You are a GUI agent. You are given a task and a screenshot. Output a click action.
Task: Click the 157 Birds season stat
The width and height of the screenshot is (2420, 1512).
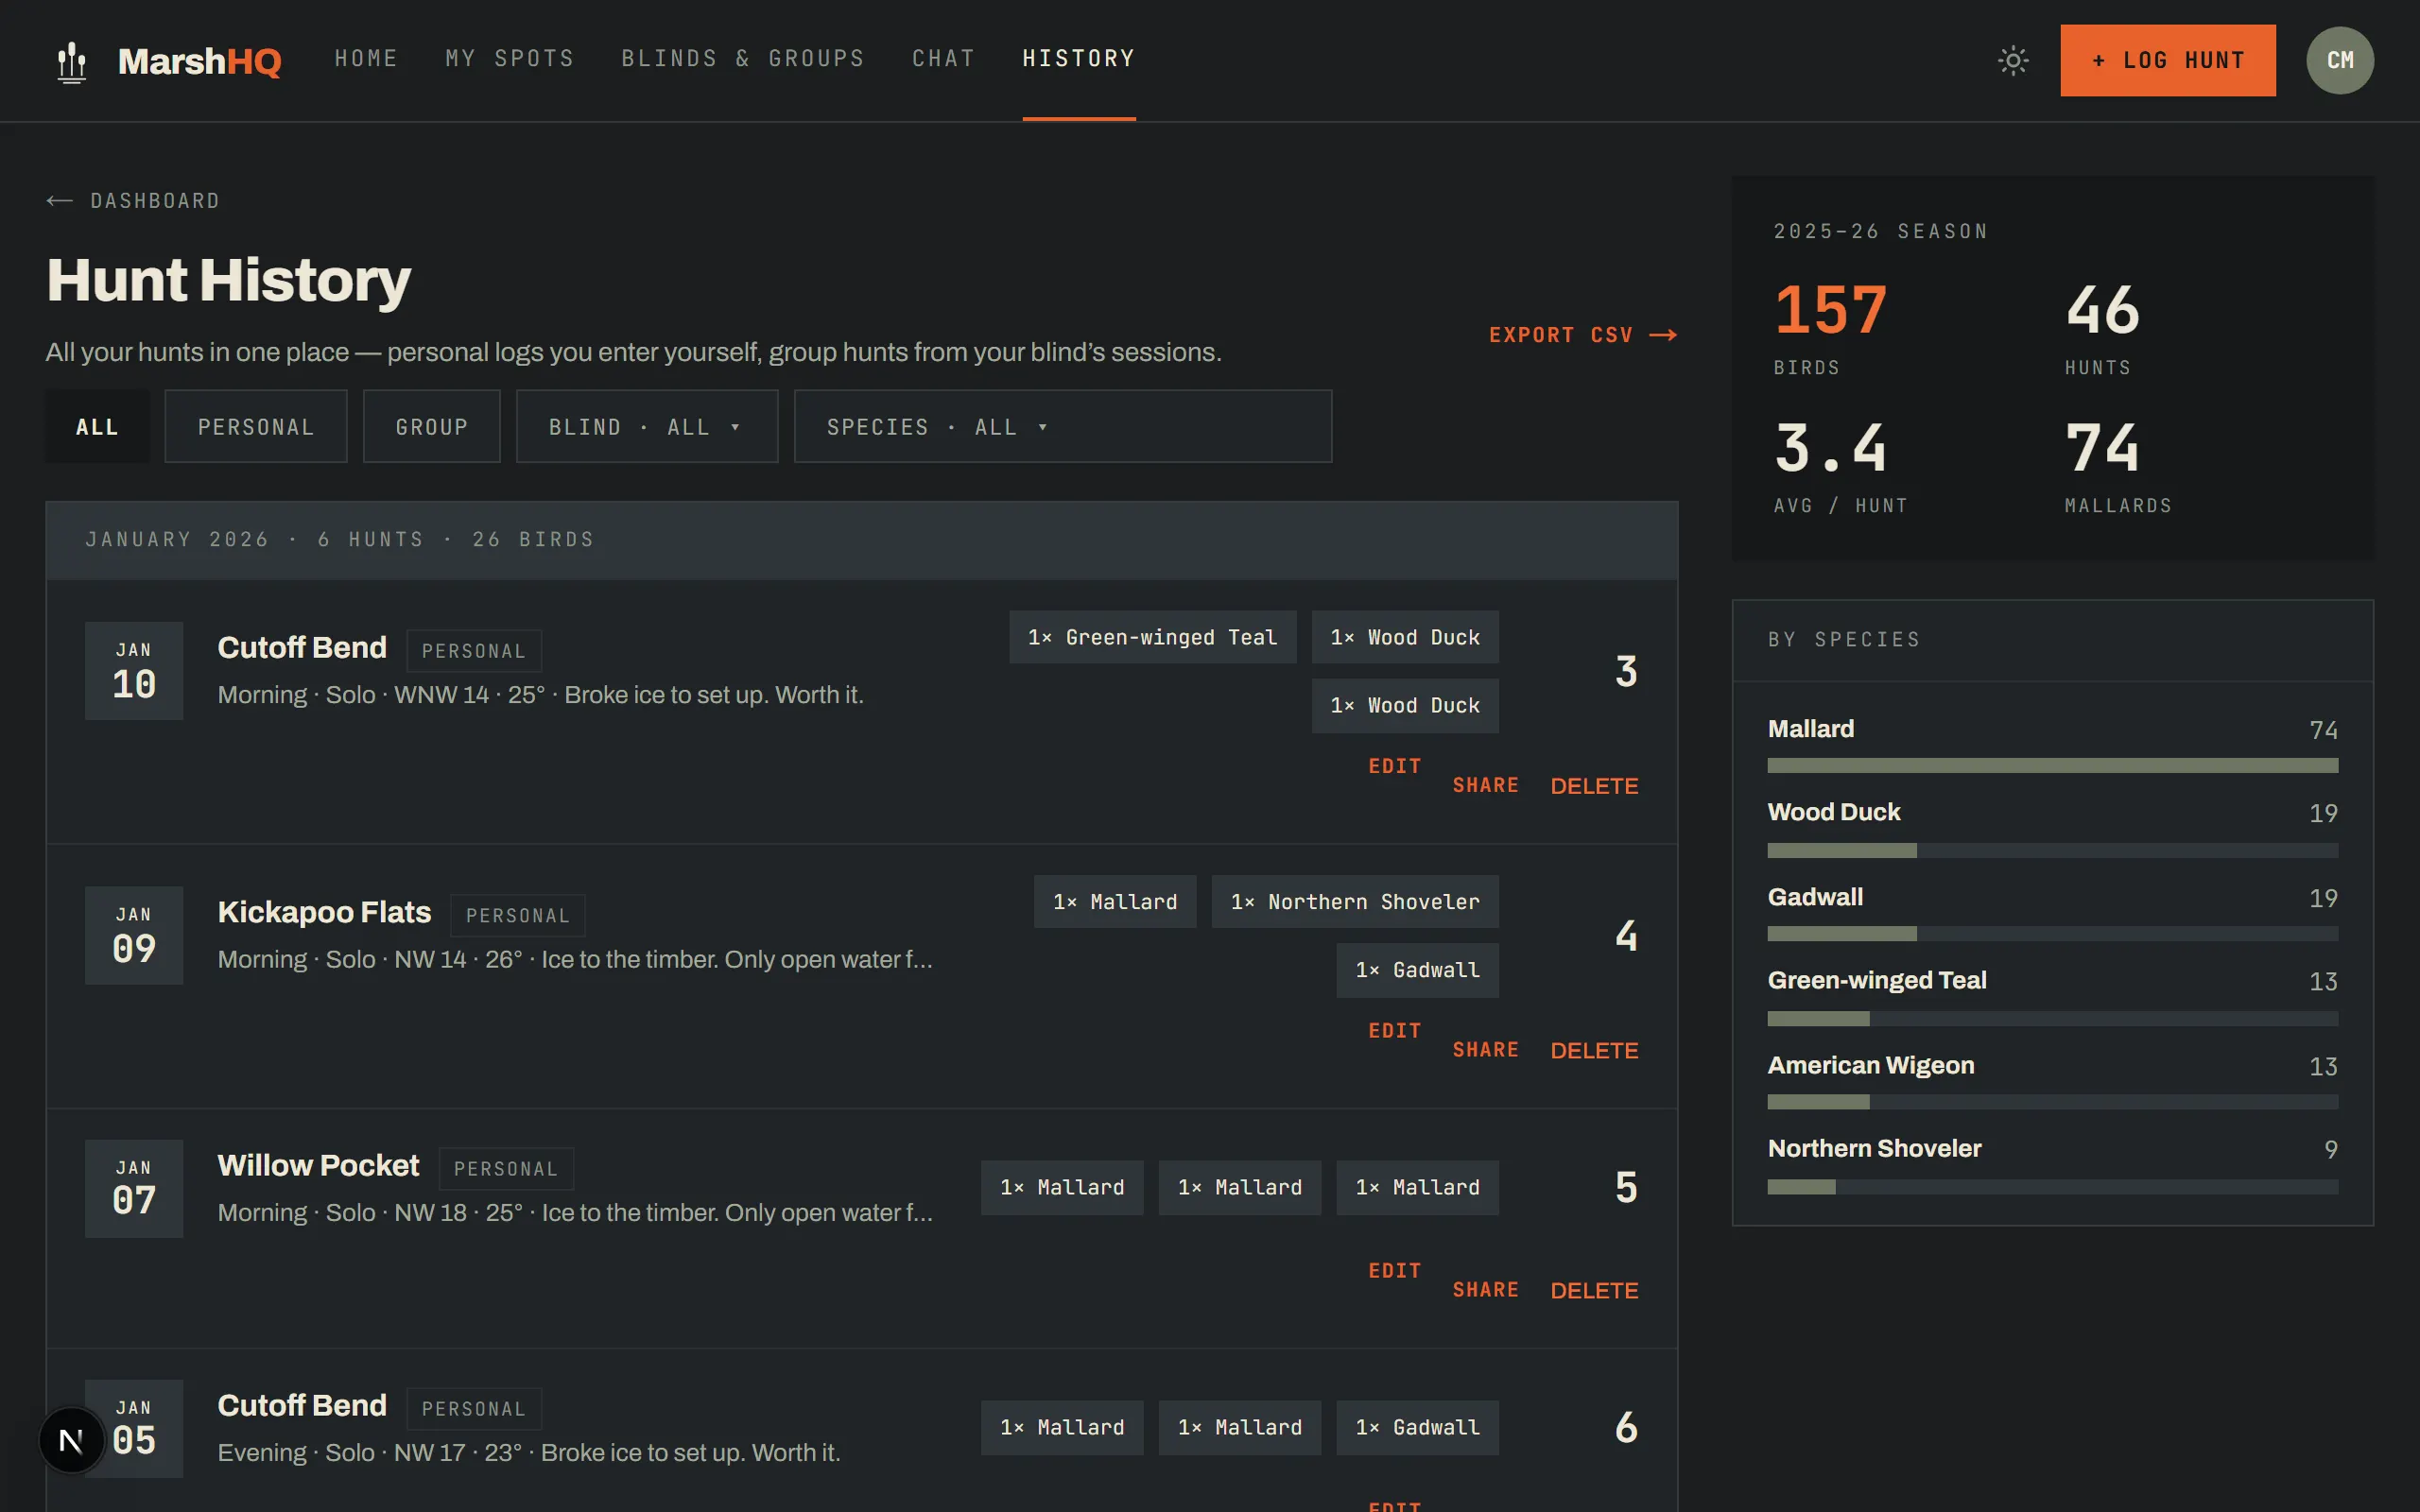[1830, 328]
